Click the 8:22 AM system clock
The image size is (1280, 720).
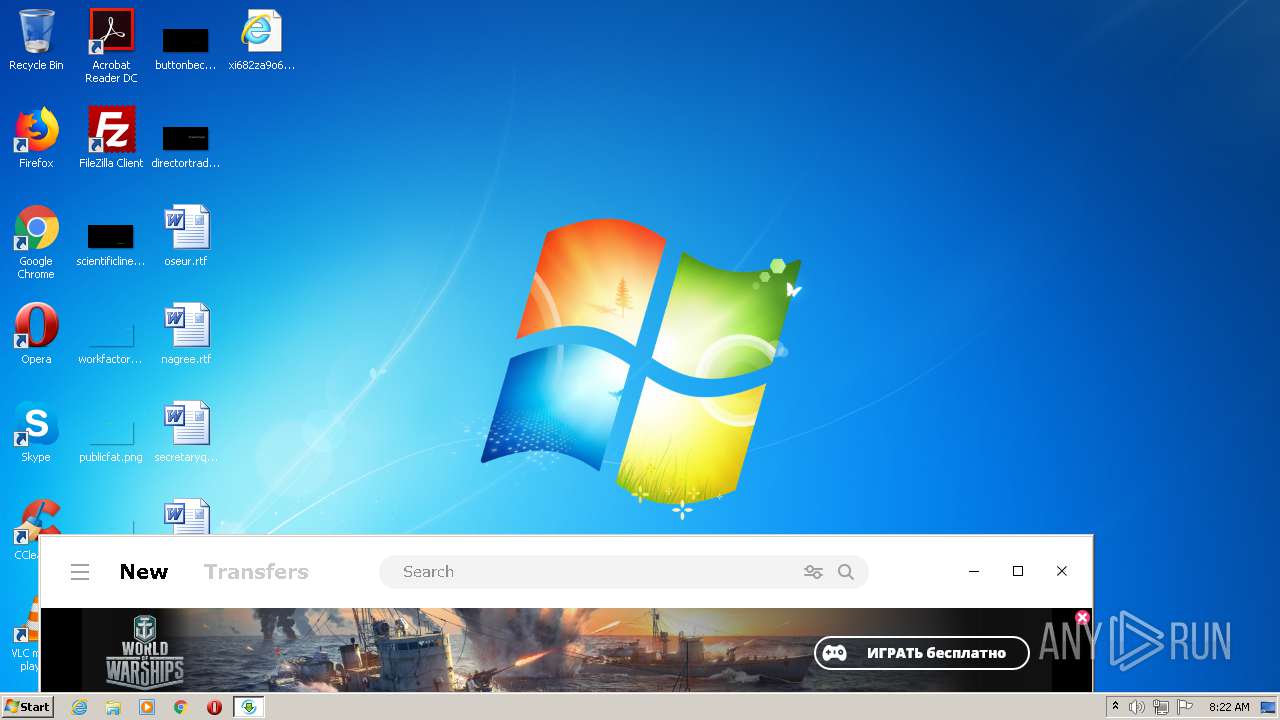[x=1228, y=707]
